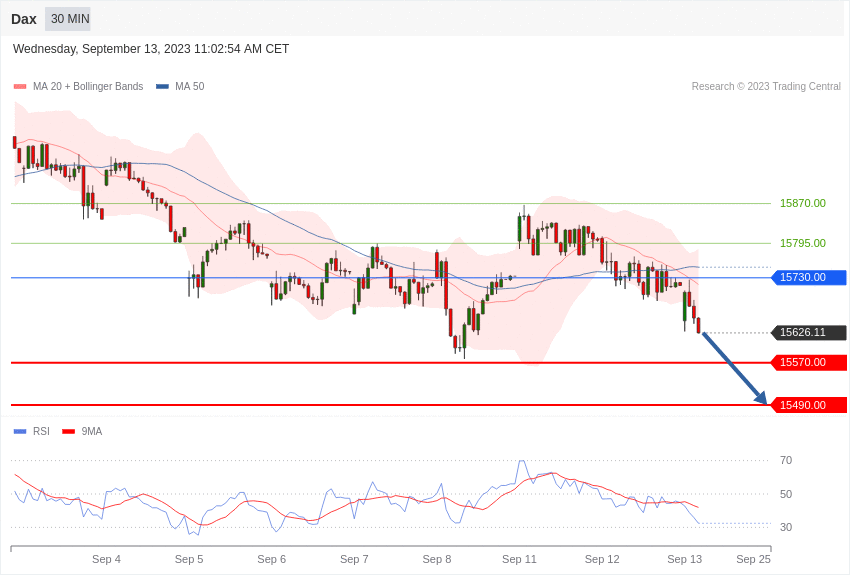Click the Sep 11 date axis label
The height and width of the screenshot is (576, 850).
[519, 559]
